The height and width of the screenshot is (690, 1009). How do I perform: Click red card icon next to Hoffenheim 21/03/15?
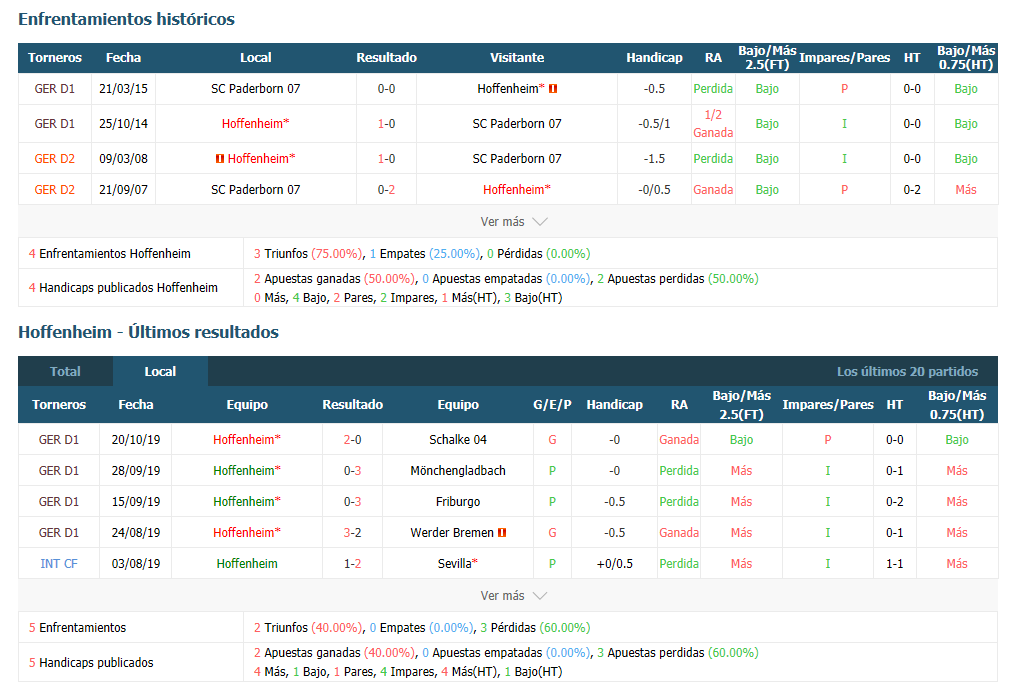tap(553, 89)
